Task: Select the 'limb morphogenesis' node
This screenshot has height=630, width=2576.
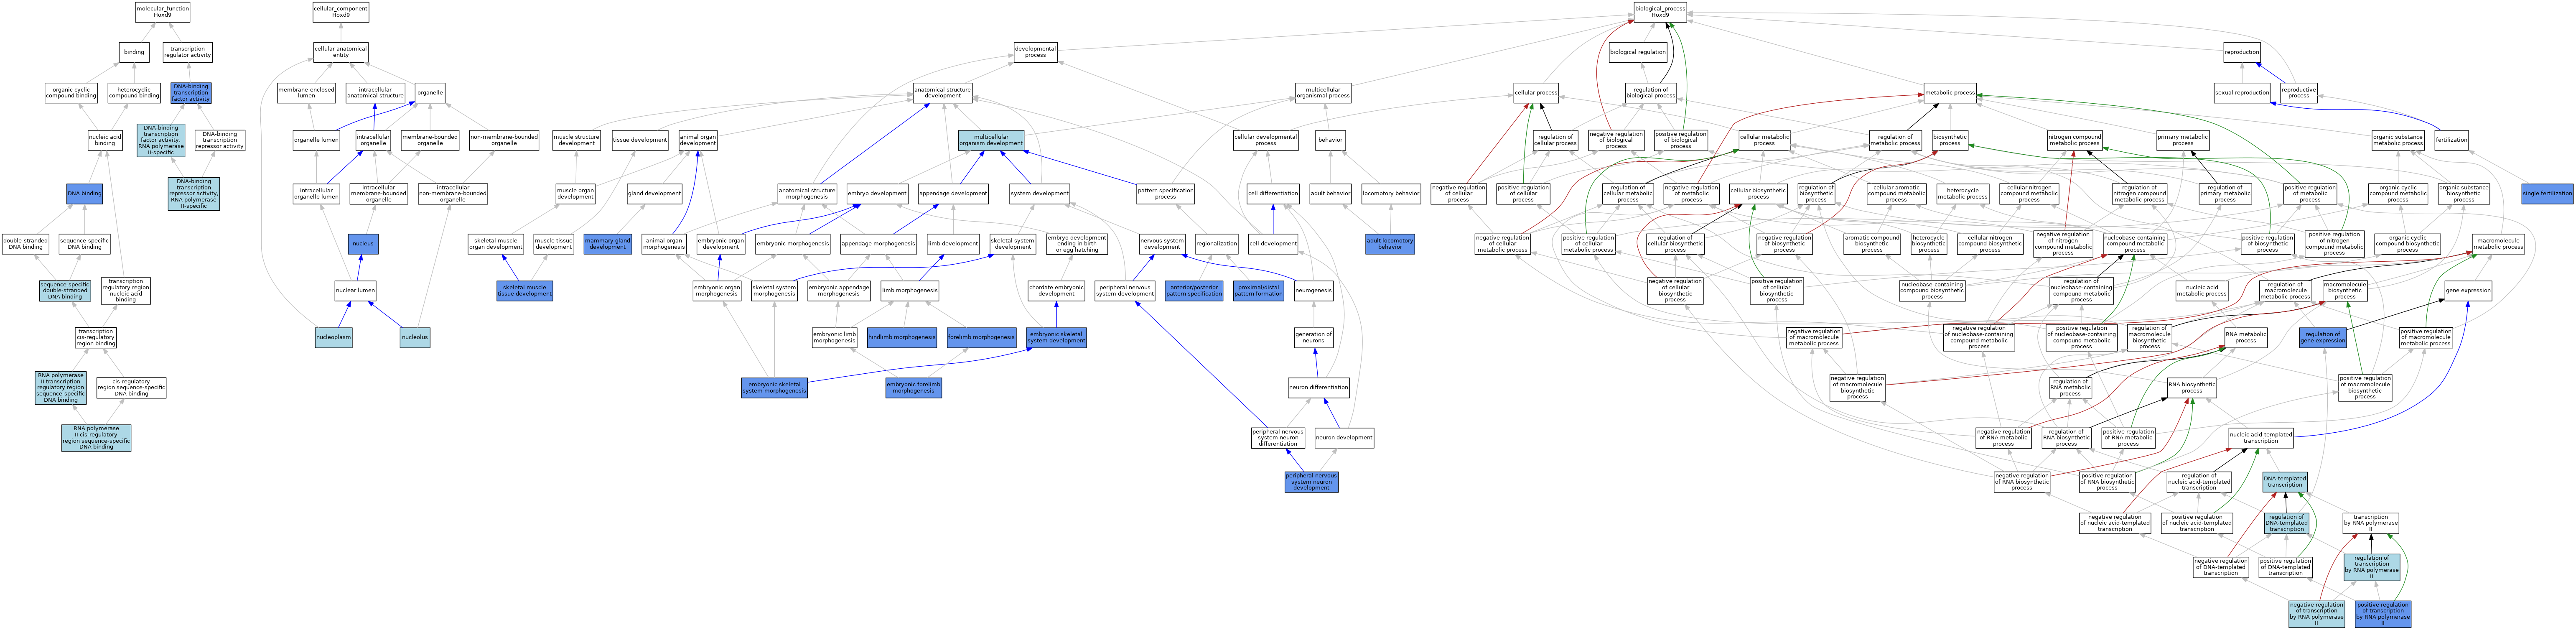Action: [910, 291]
